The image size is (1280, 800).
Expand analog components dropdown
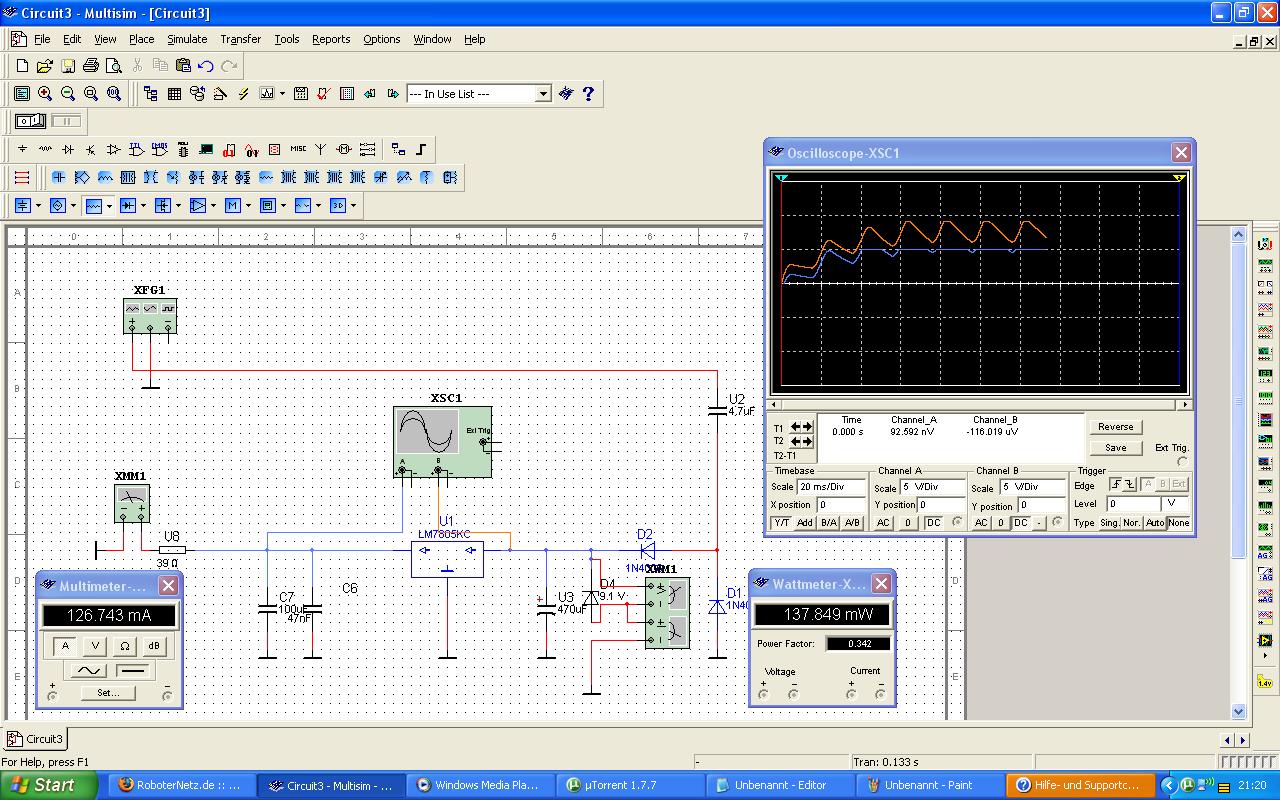click(213, 205)
